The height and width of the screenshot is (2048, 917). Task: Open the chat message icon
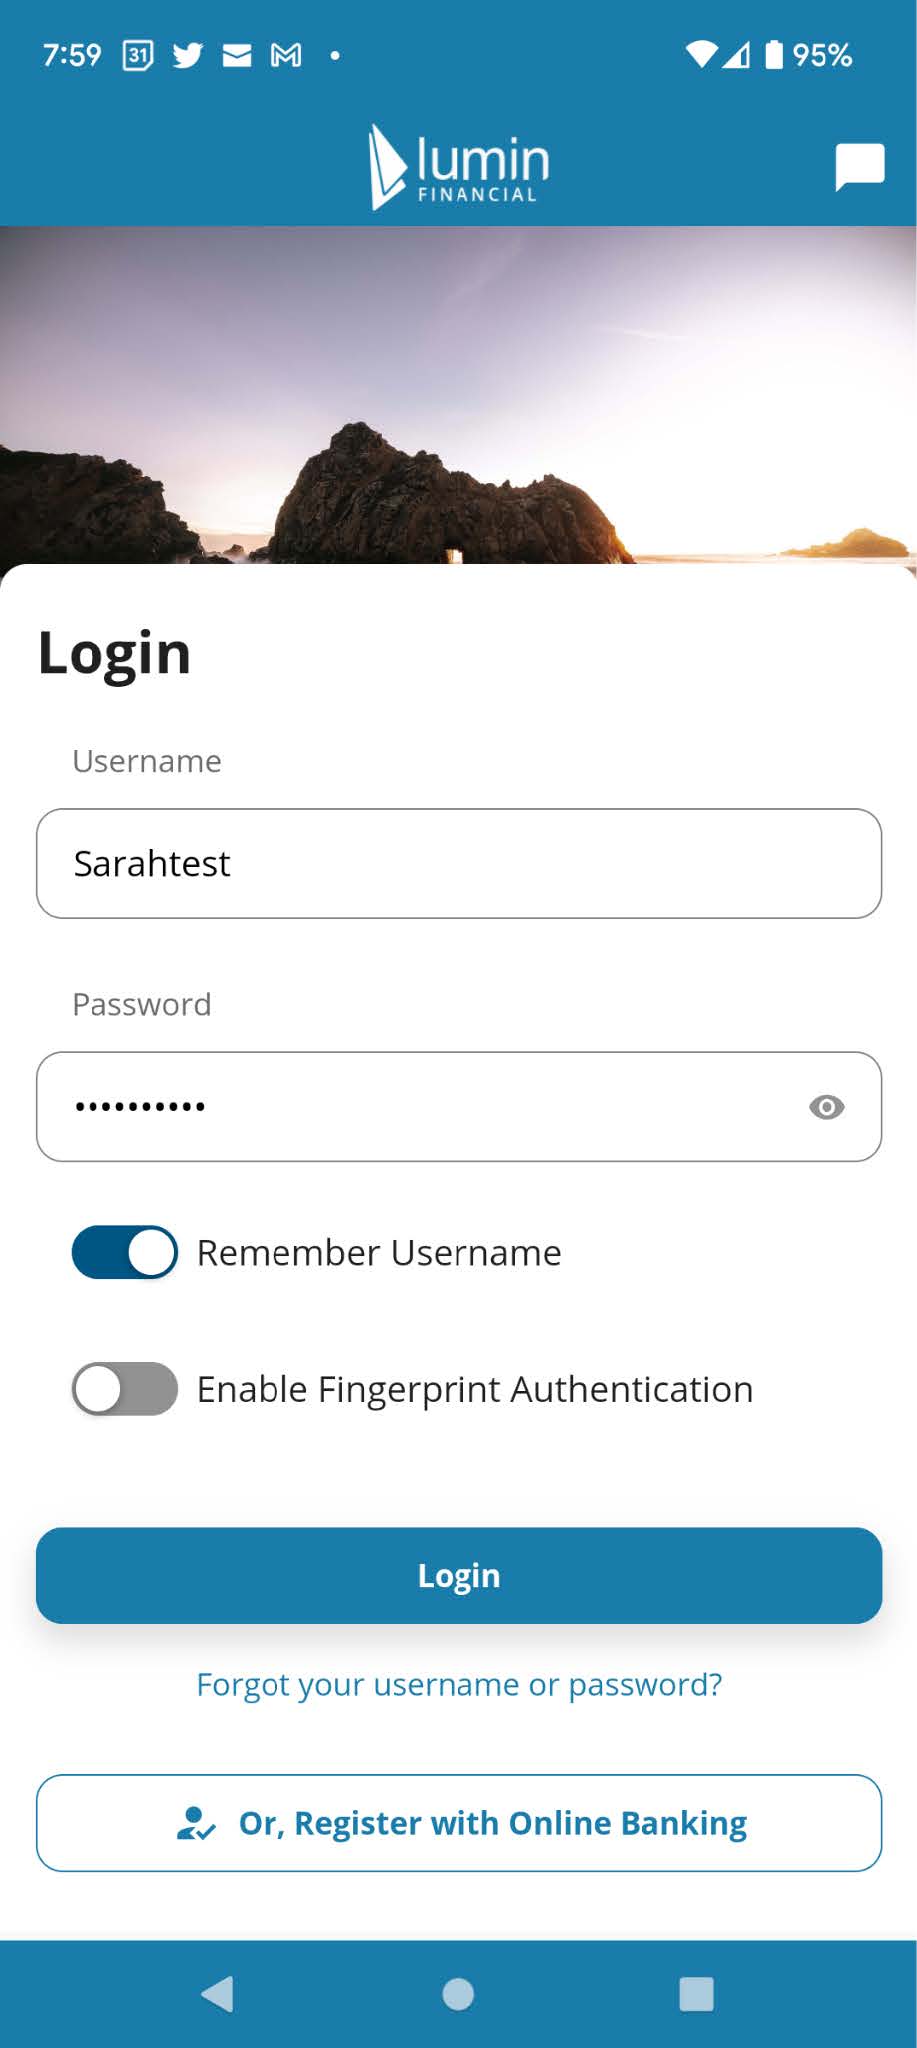coord(859,166)
